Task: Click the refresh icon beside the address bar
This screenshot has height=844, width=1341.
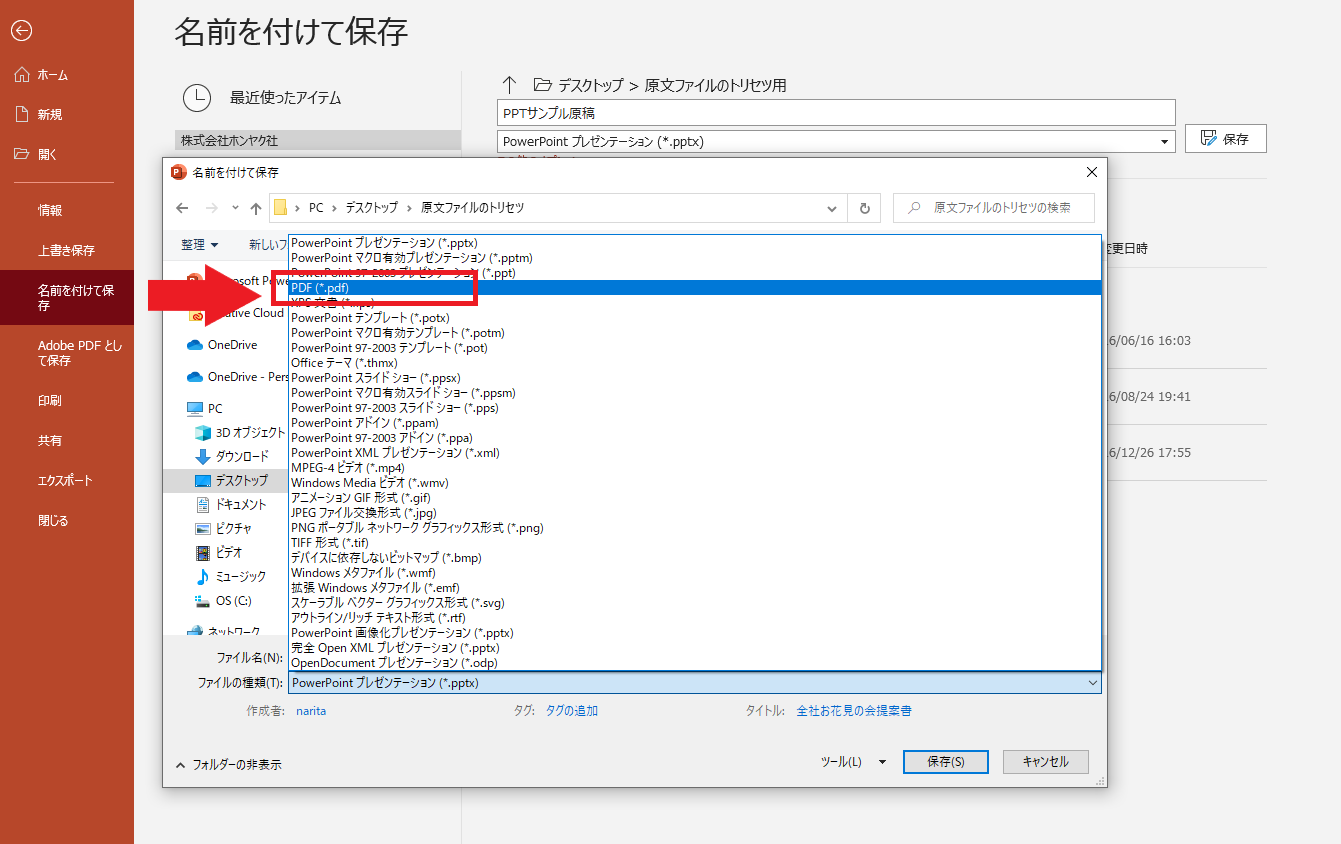Action: [x=864, y=208]
